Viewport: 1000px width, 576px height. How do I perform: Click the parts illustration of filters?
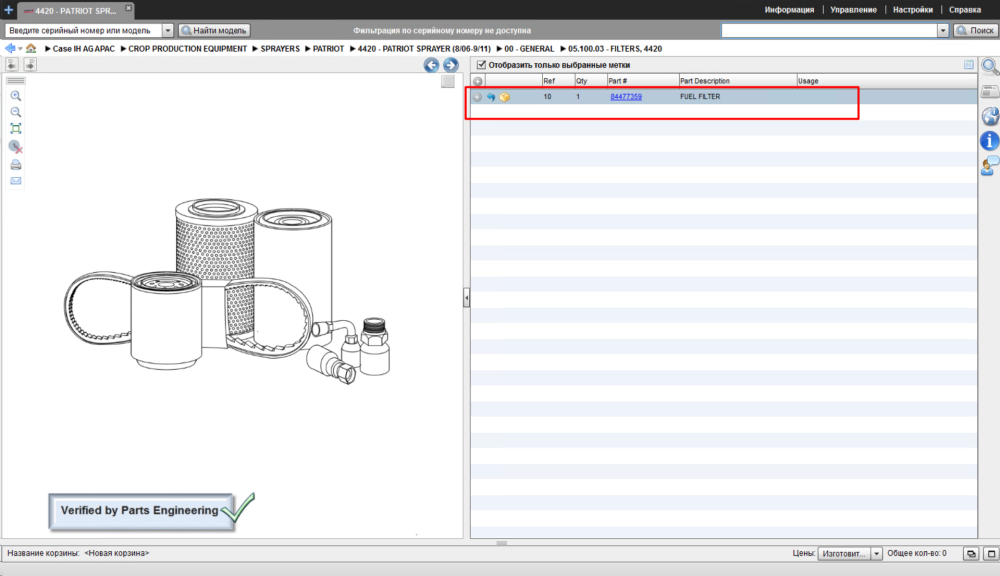[227, 292]
